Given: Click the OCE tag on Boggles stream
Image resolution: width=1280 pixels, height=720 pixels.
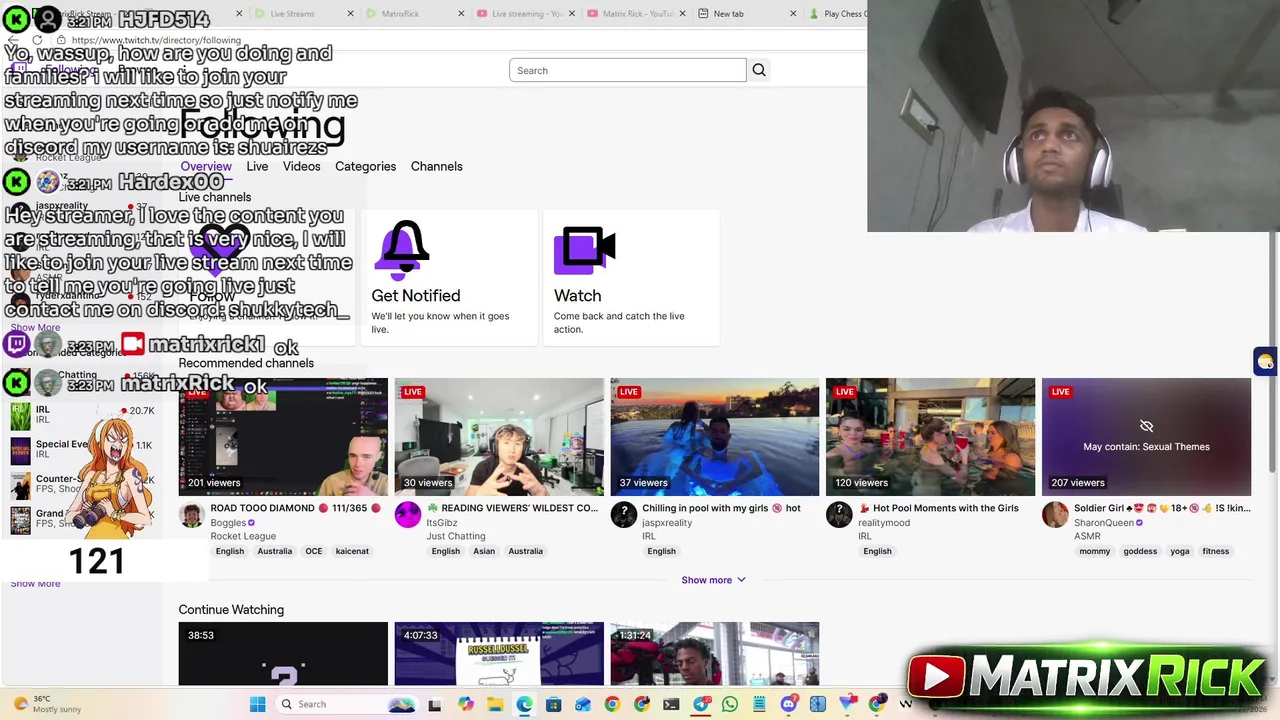Looking at the screenshot, I should 314,551.
